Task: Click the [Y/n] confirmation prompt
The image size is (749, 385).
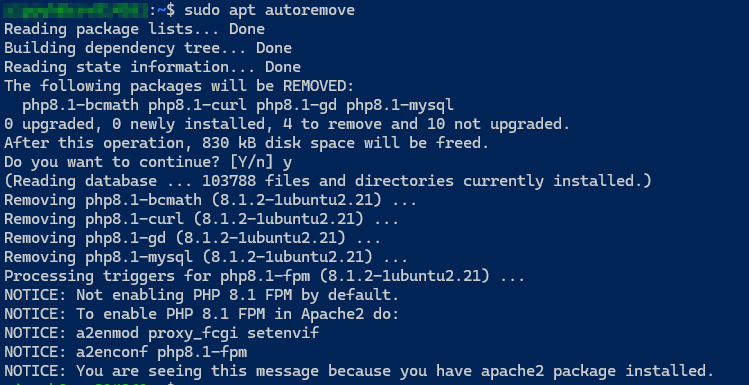Action: click(x=252, y=162)
